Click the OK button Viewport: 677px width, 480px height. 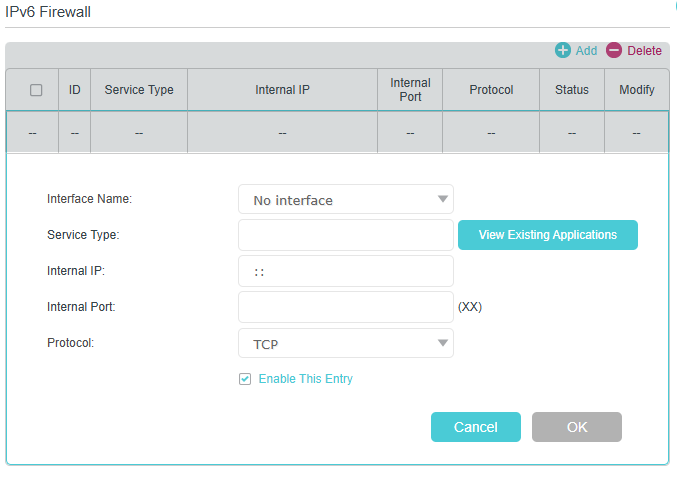pos(577,427)
